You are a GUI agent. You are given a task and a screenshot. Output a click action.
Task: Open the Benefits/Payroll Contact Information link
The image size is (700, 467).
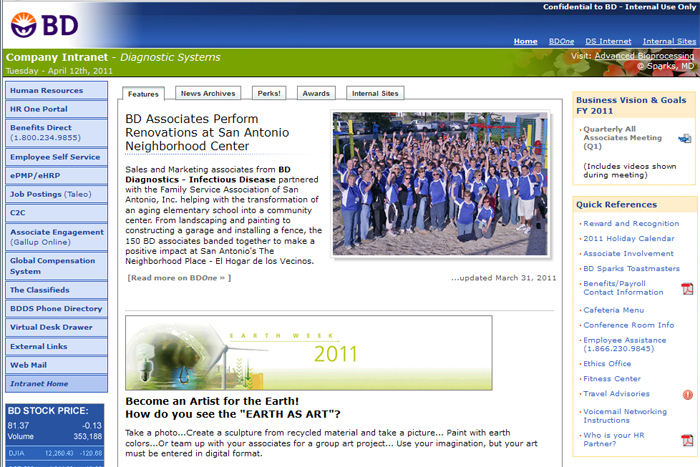pos(623,288)
